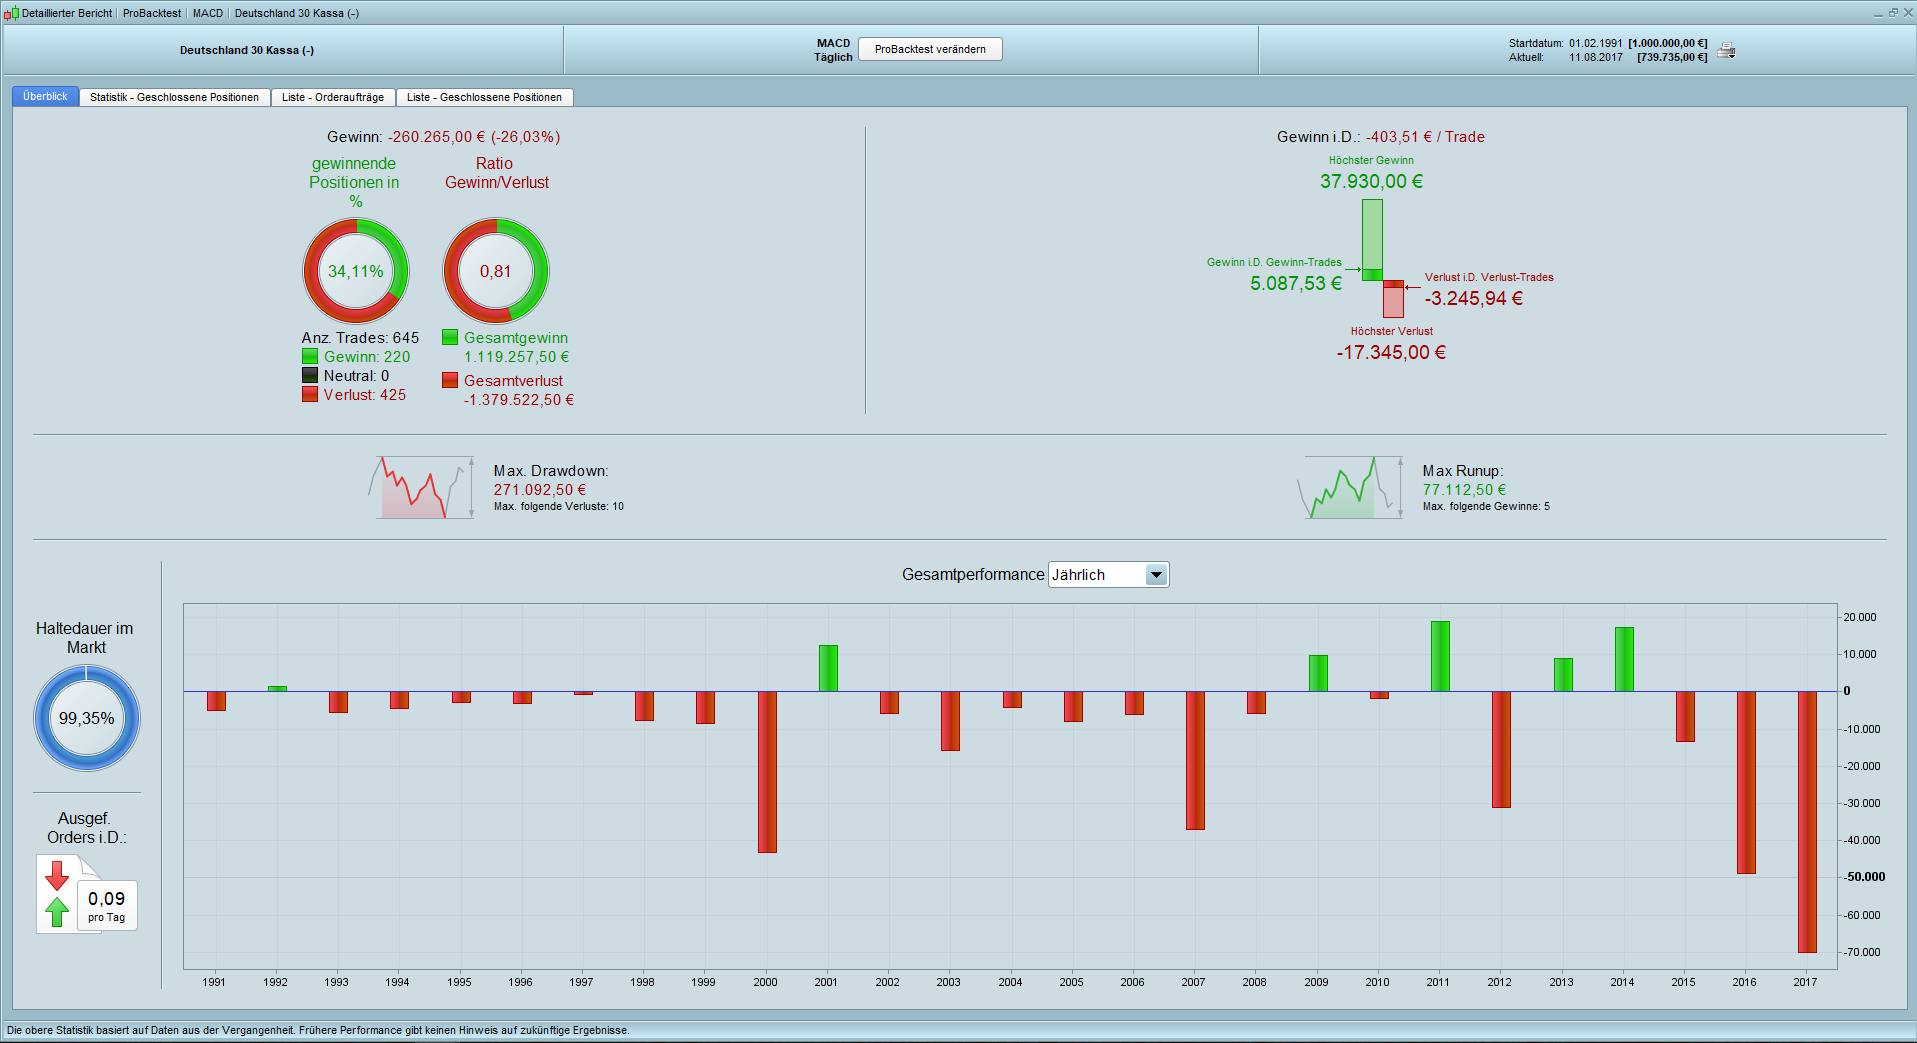Click the Max Runup chart icon

point(1350,488)
